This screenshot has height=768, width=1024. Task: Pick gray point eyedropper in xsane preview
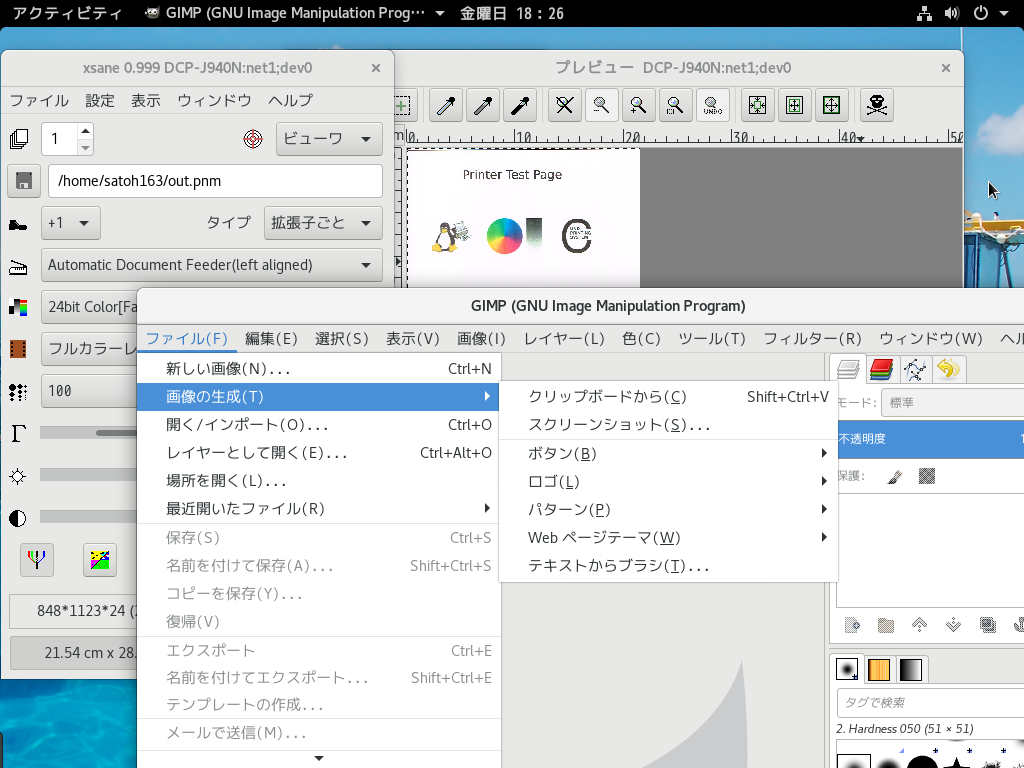pos(483,105)
